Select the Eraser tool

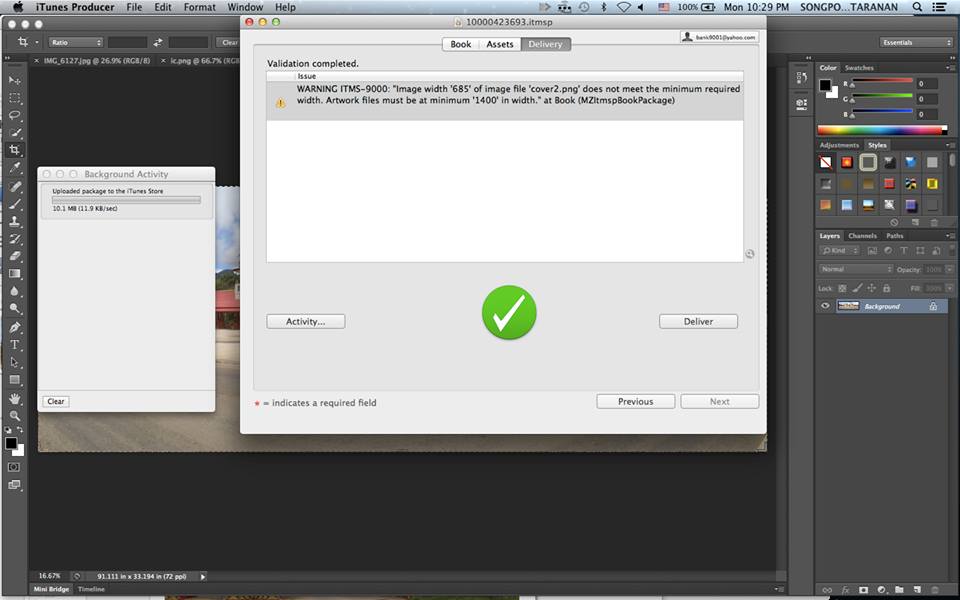(x=15, y=256)
